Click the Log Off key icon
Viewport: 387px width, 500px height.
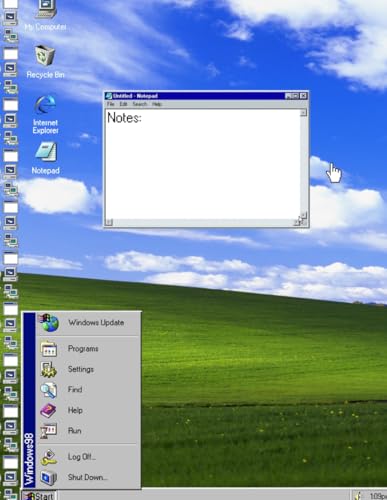click(49, 457)
